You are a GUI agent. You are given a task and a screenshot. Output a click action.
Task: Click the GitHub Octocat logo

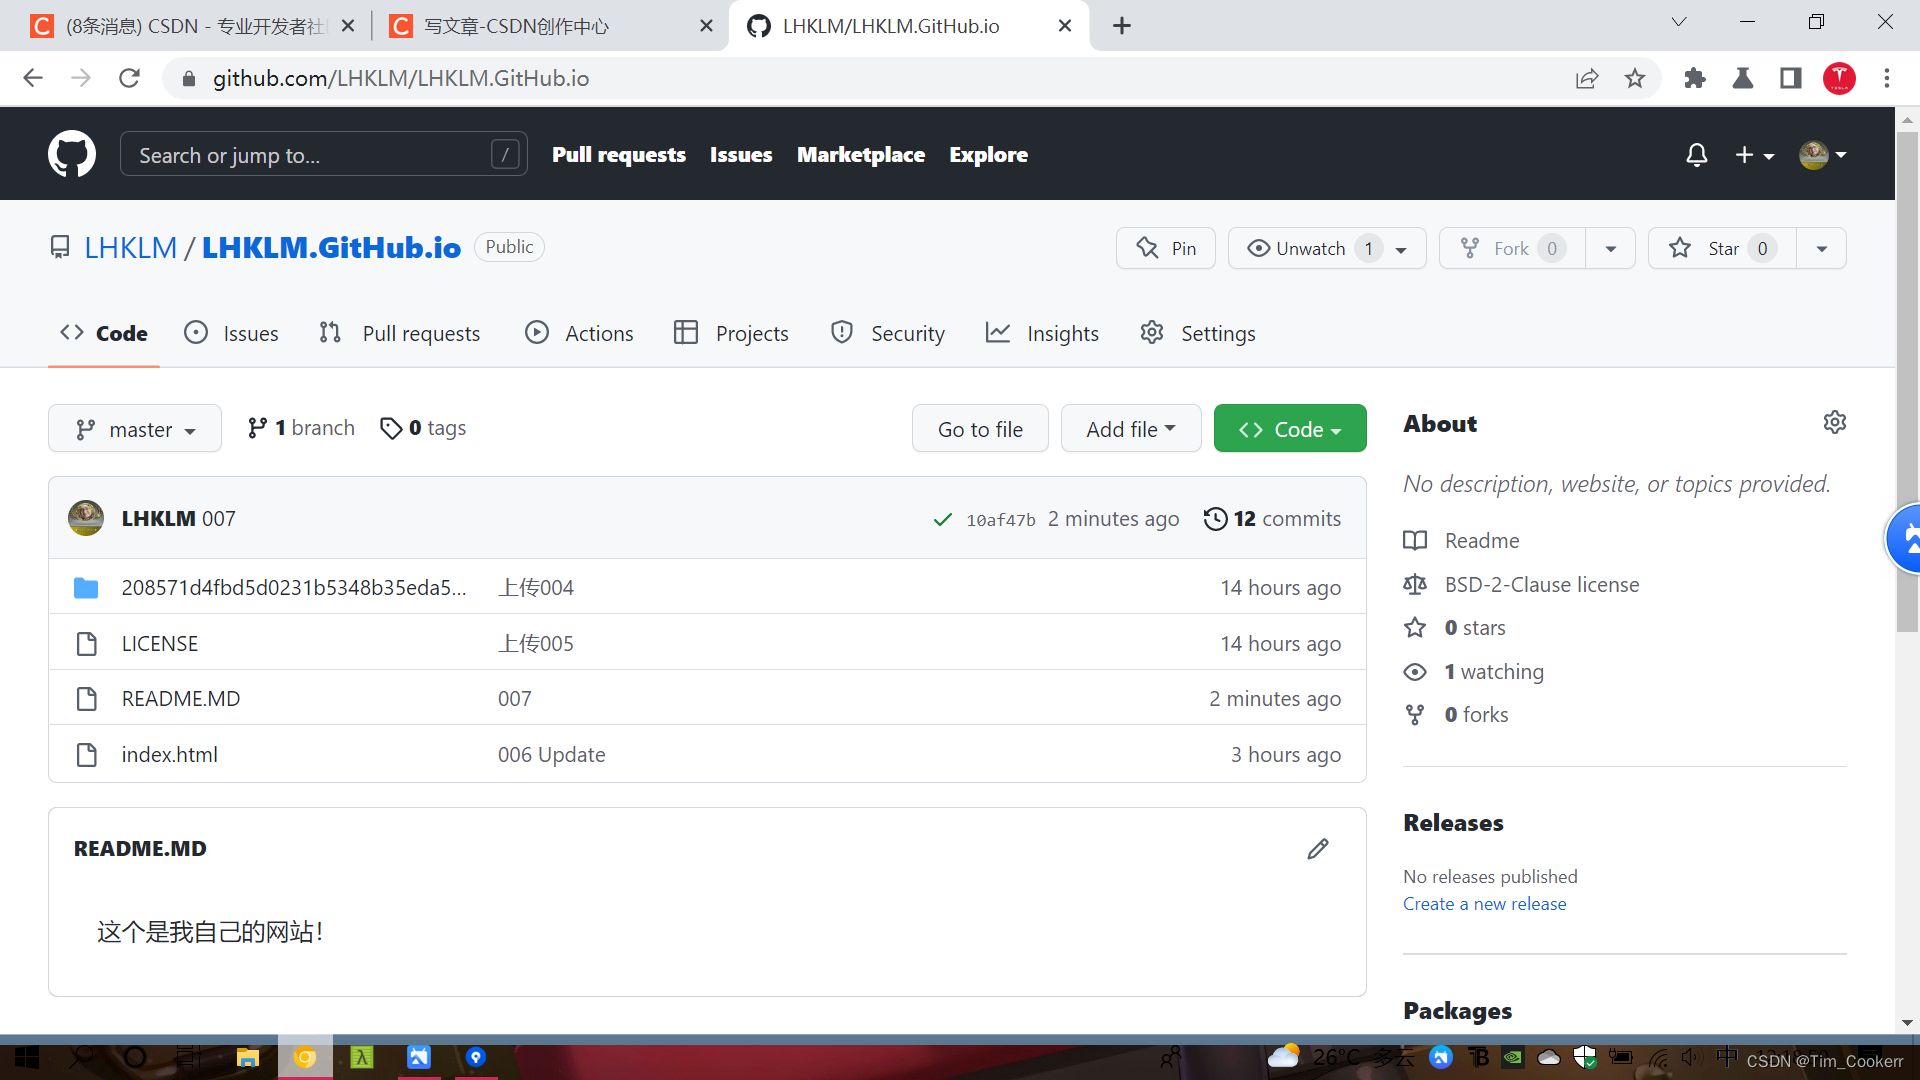[72, 154]
